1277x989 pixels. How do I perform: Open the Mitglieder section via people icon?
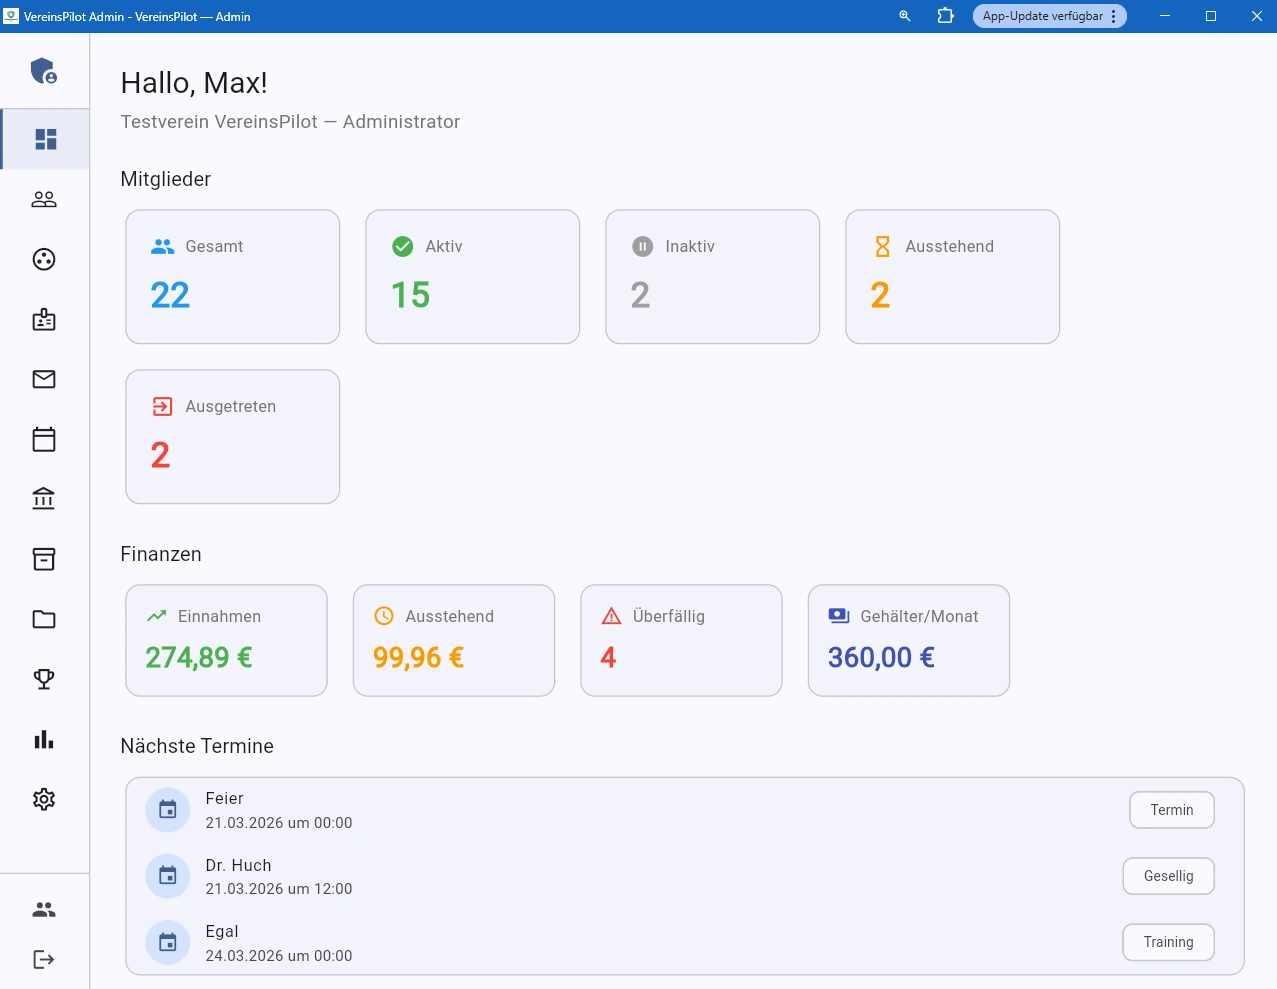(x=43, y=199)
